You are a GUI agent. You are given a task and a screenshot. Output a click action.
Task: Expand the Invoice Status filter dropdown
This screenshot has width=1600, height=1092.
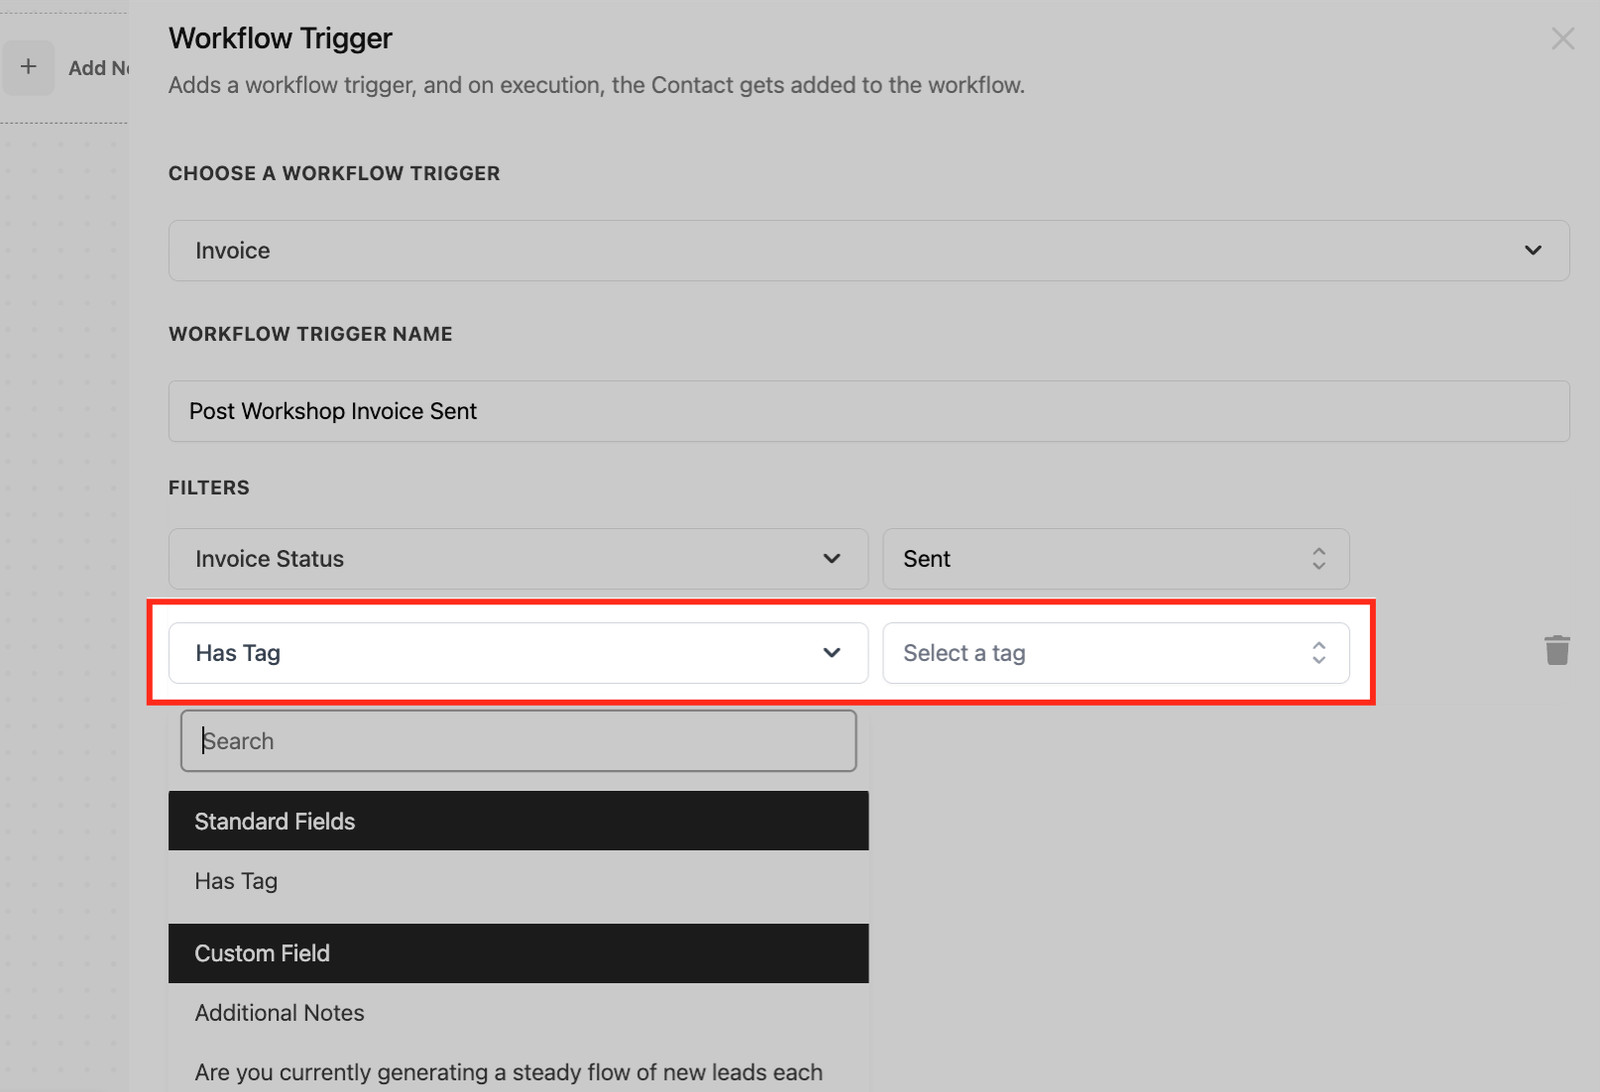coord(517,559)
